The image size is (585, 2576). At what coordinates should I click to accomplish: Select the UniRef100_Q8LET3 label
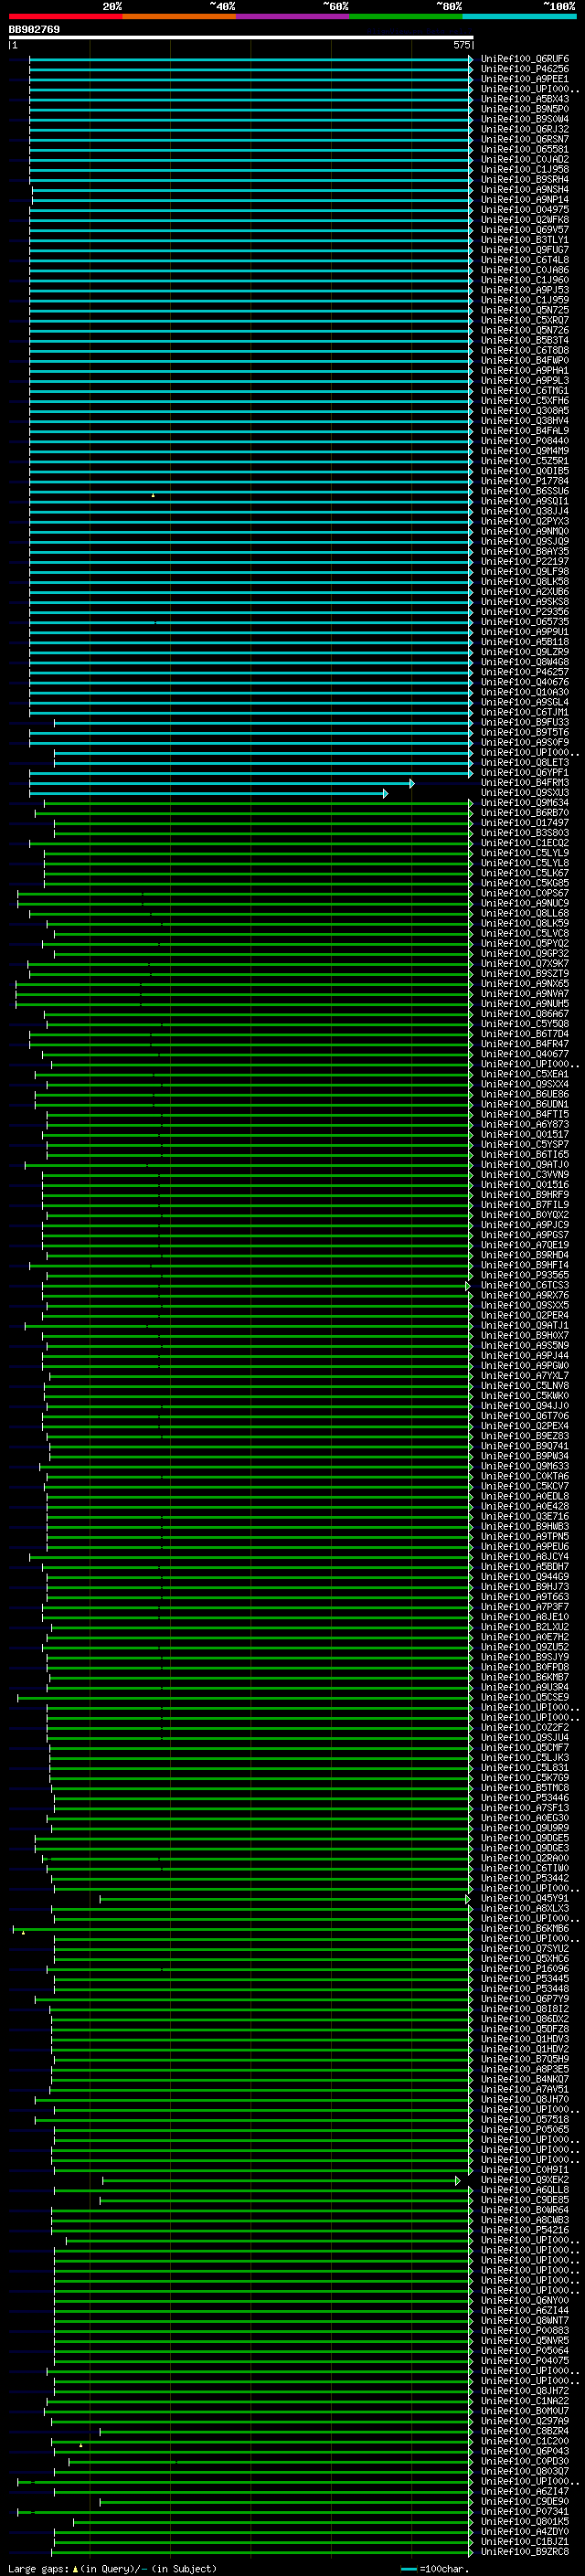pos(525,762)
